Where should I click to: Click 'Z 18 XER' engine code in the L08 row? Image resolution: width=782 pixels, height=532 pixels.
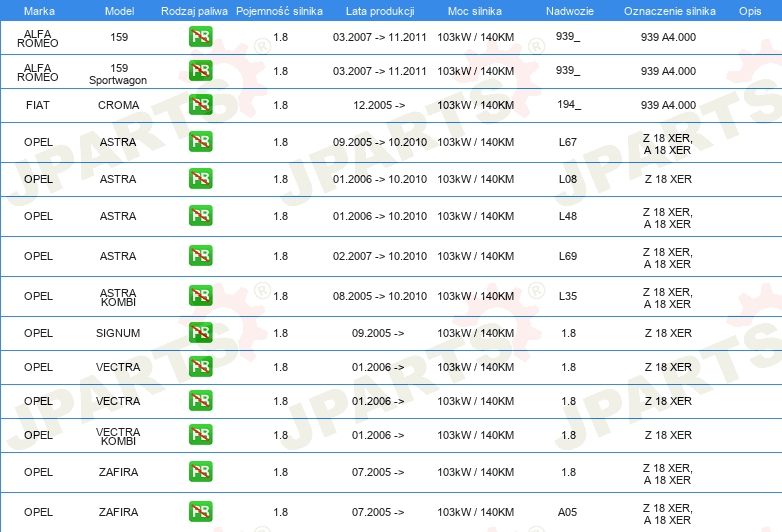(668, 179)
